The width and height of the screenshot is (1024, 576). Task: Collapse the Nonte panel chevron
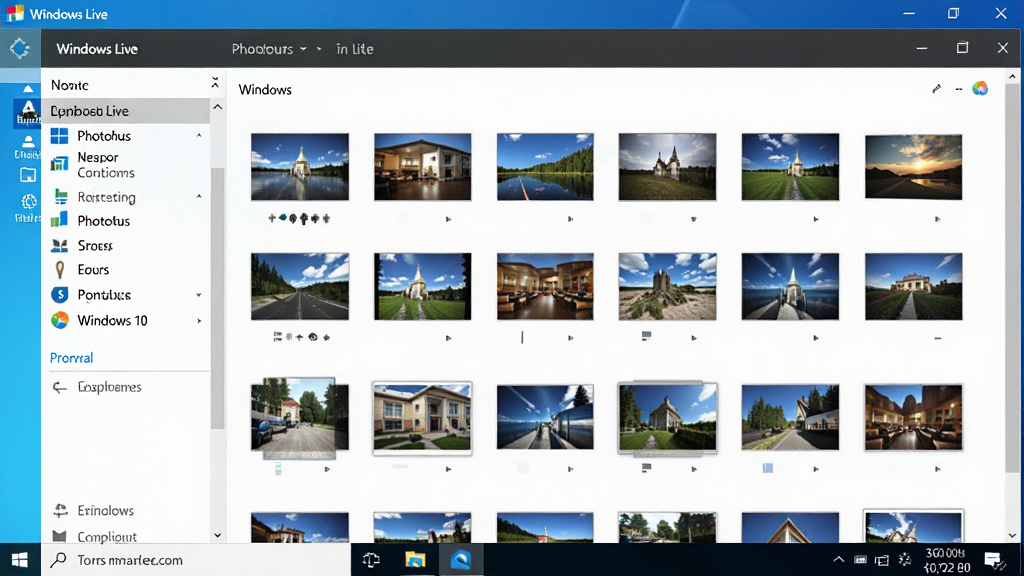click(x=214, y=83)
